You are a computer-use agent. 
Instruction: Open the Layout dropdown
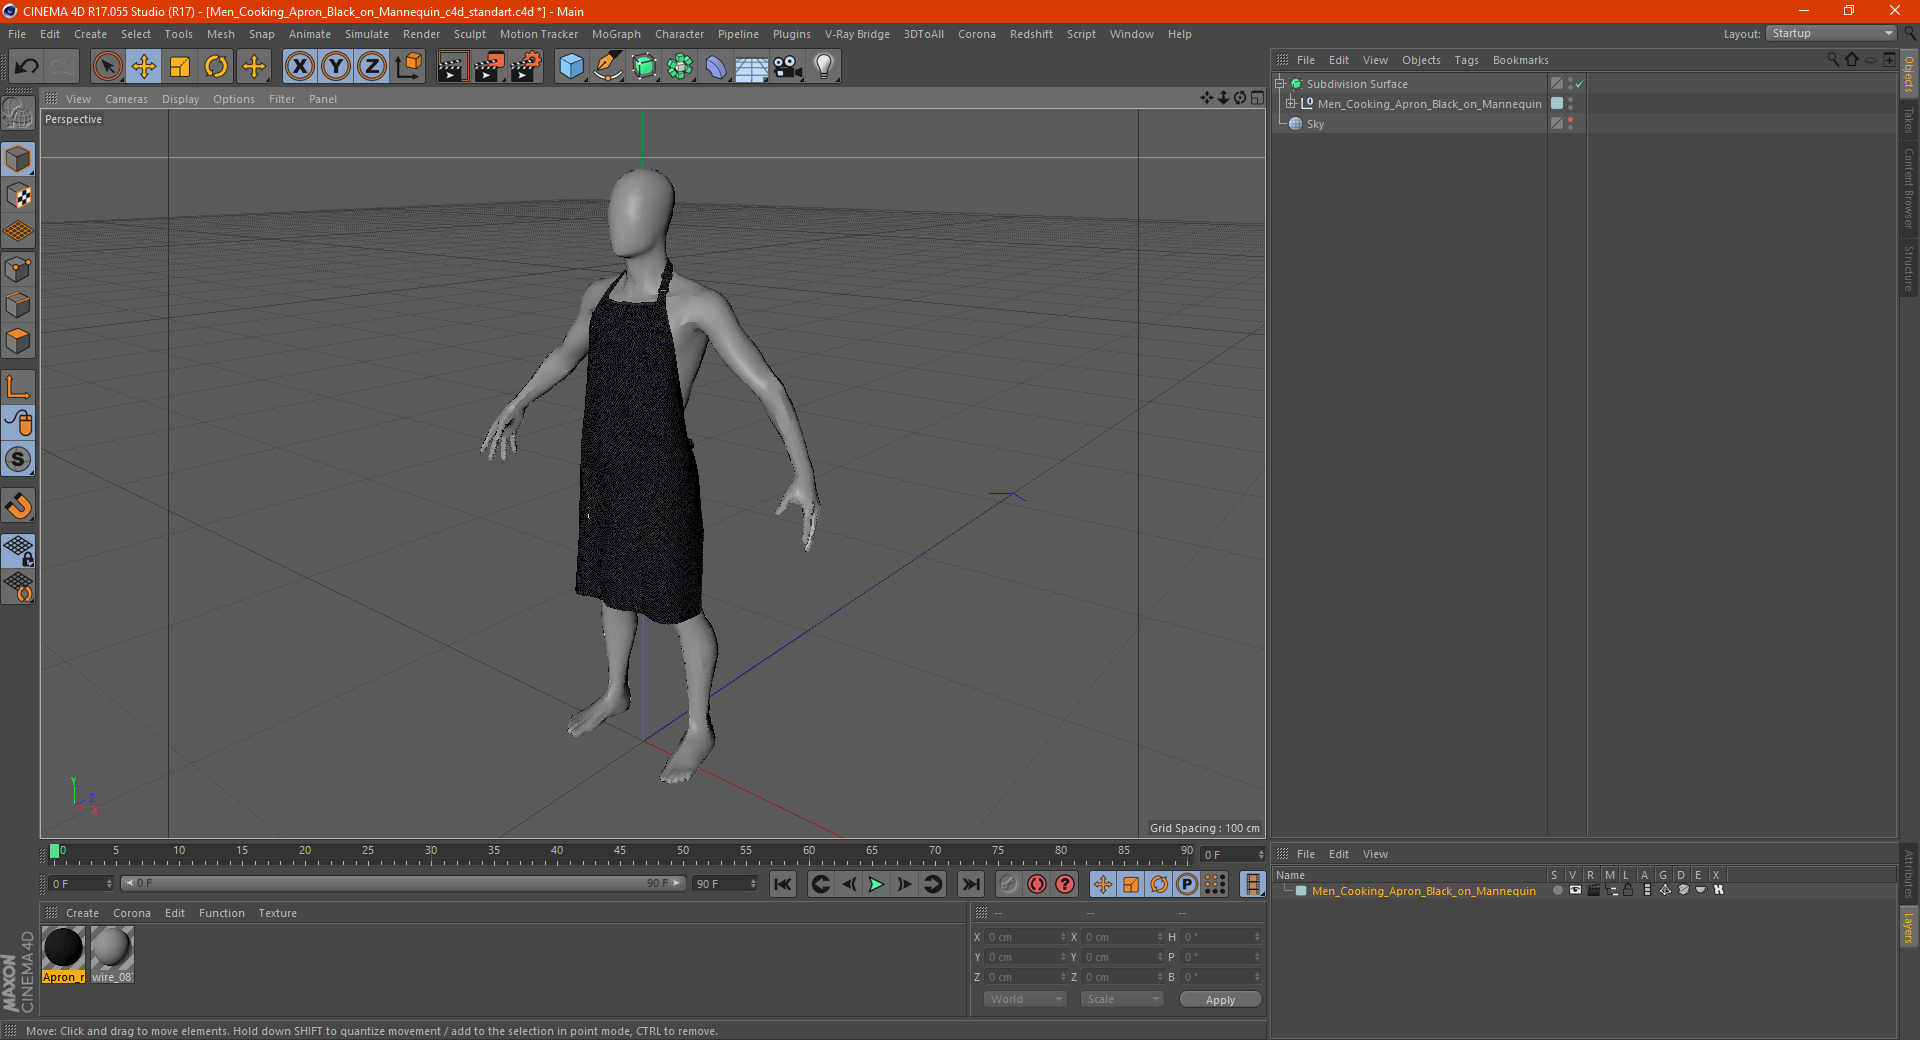coord(1831,33)
